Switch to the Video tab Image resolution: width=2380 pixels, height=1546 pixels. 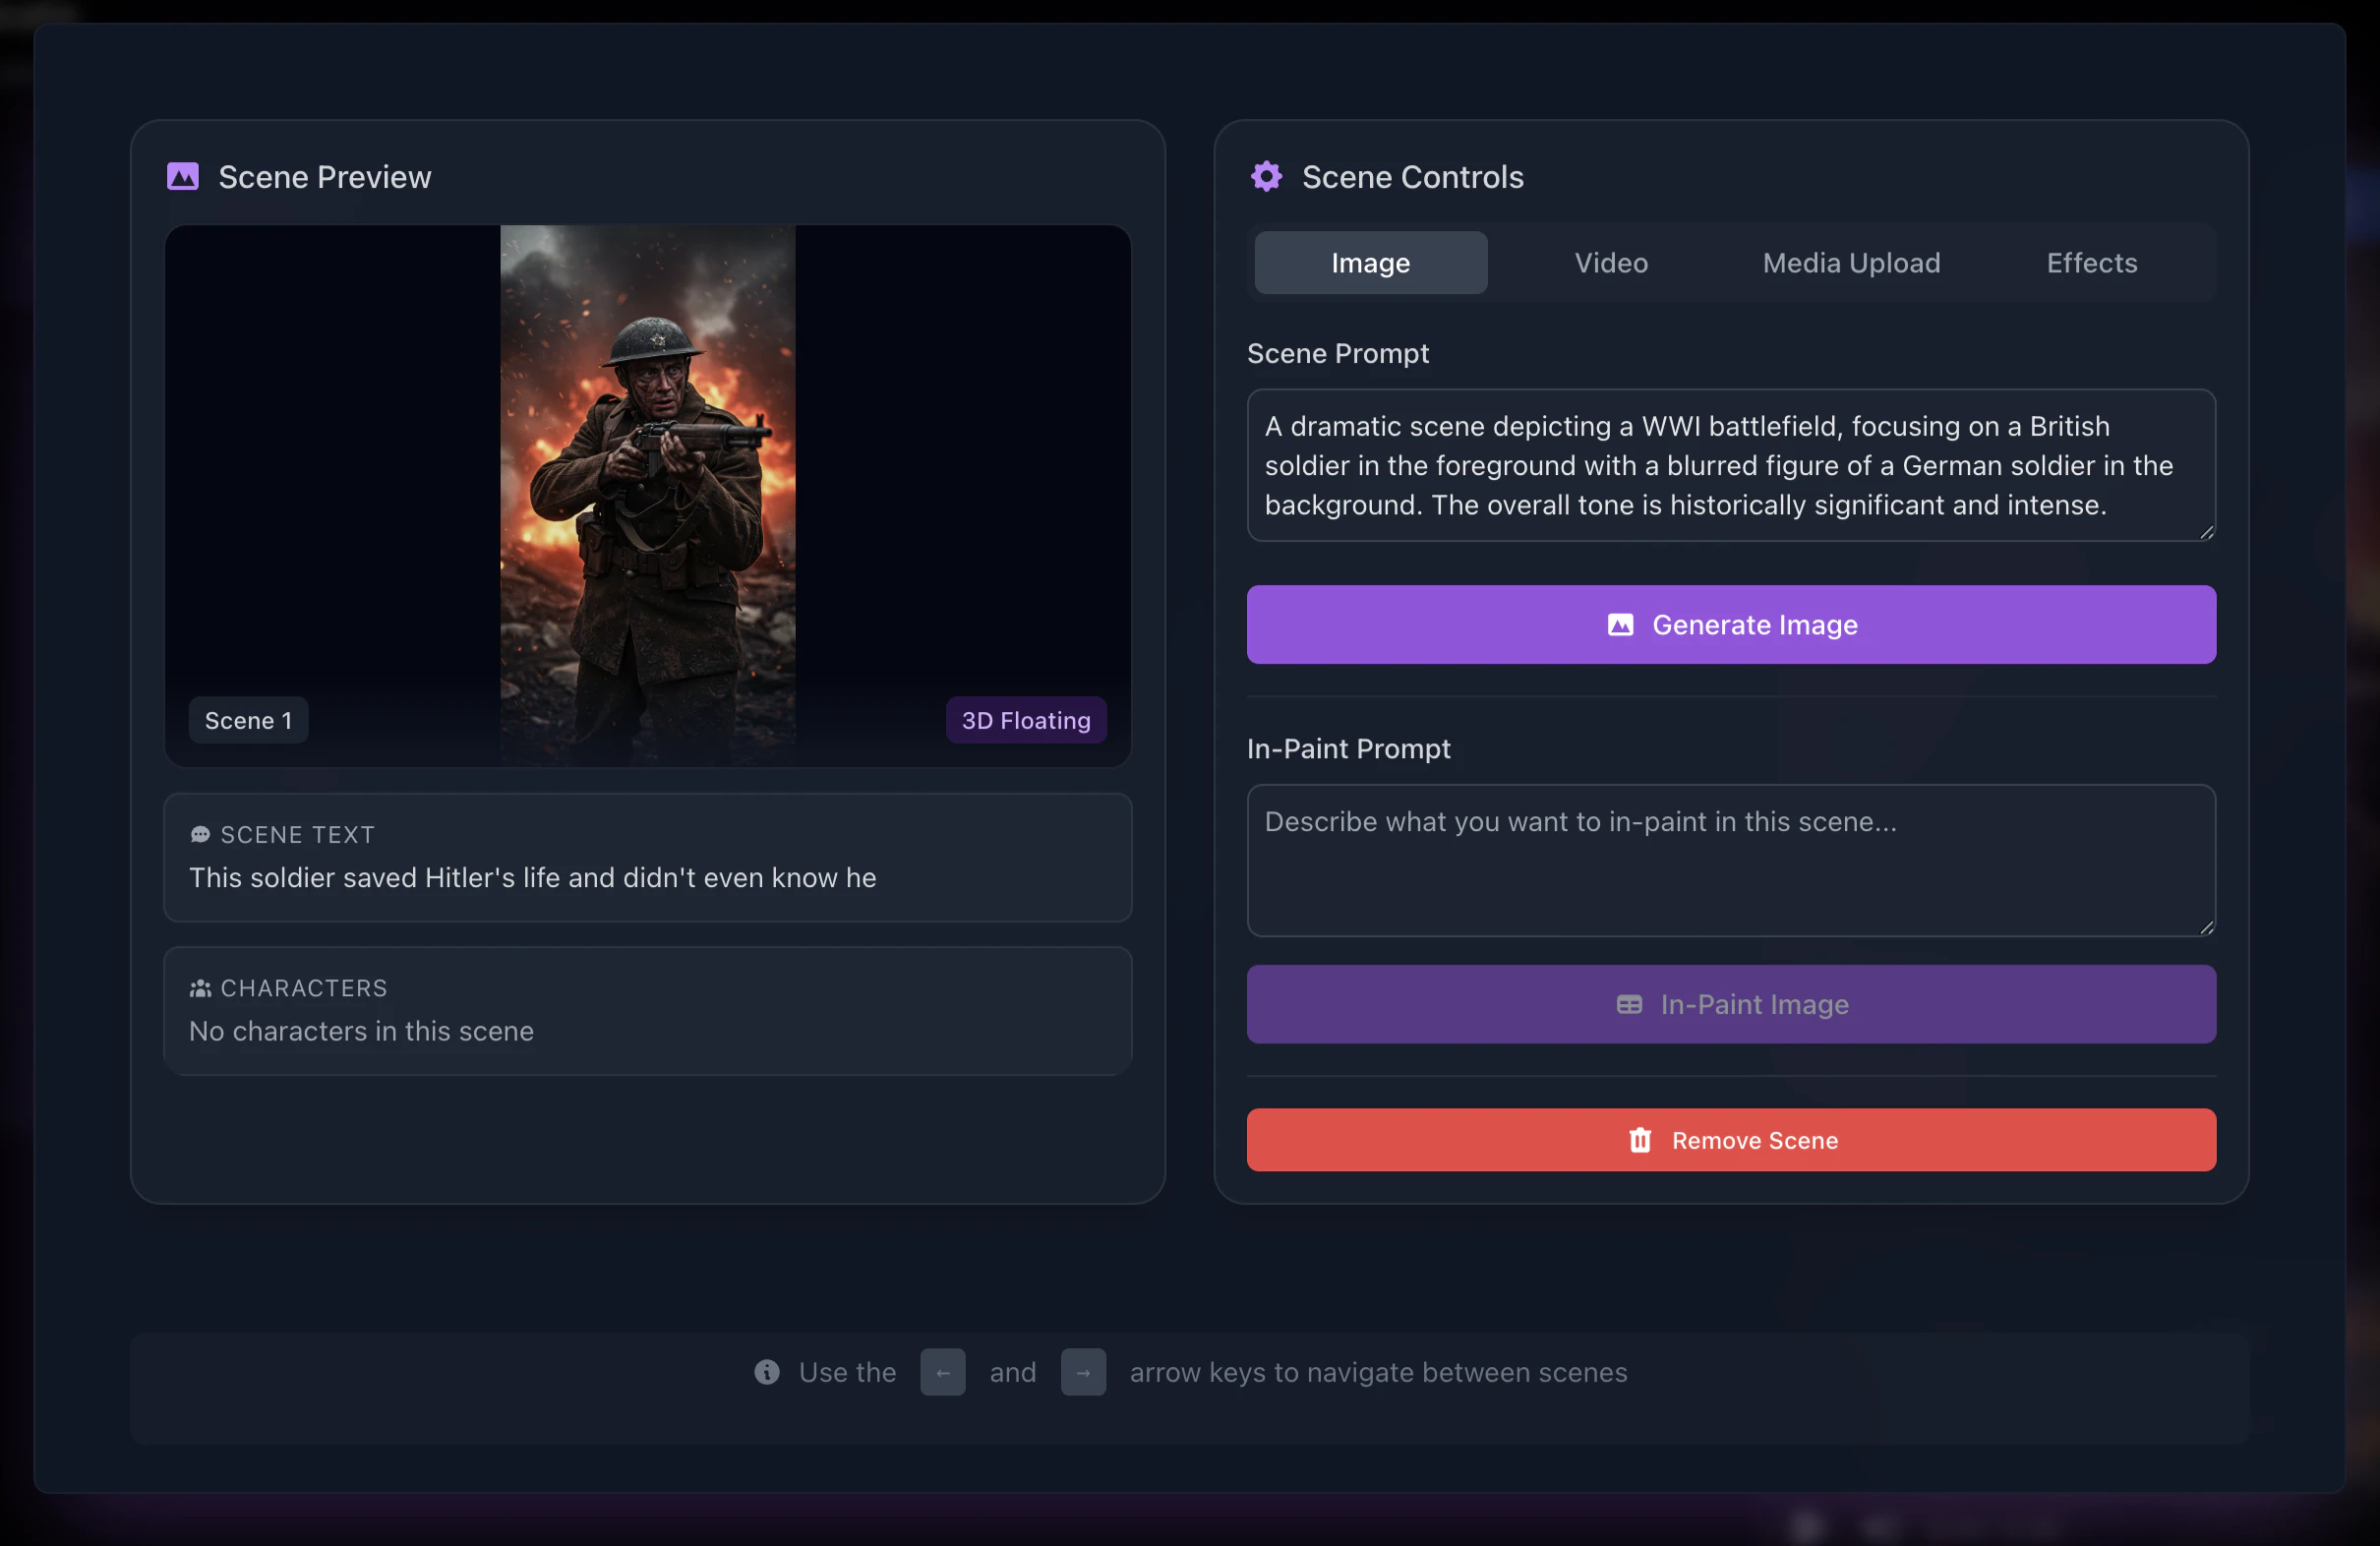[1610, 262]
